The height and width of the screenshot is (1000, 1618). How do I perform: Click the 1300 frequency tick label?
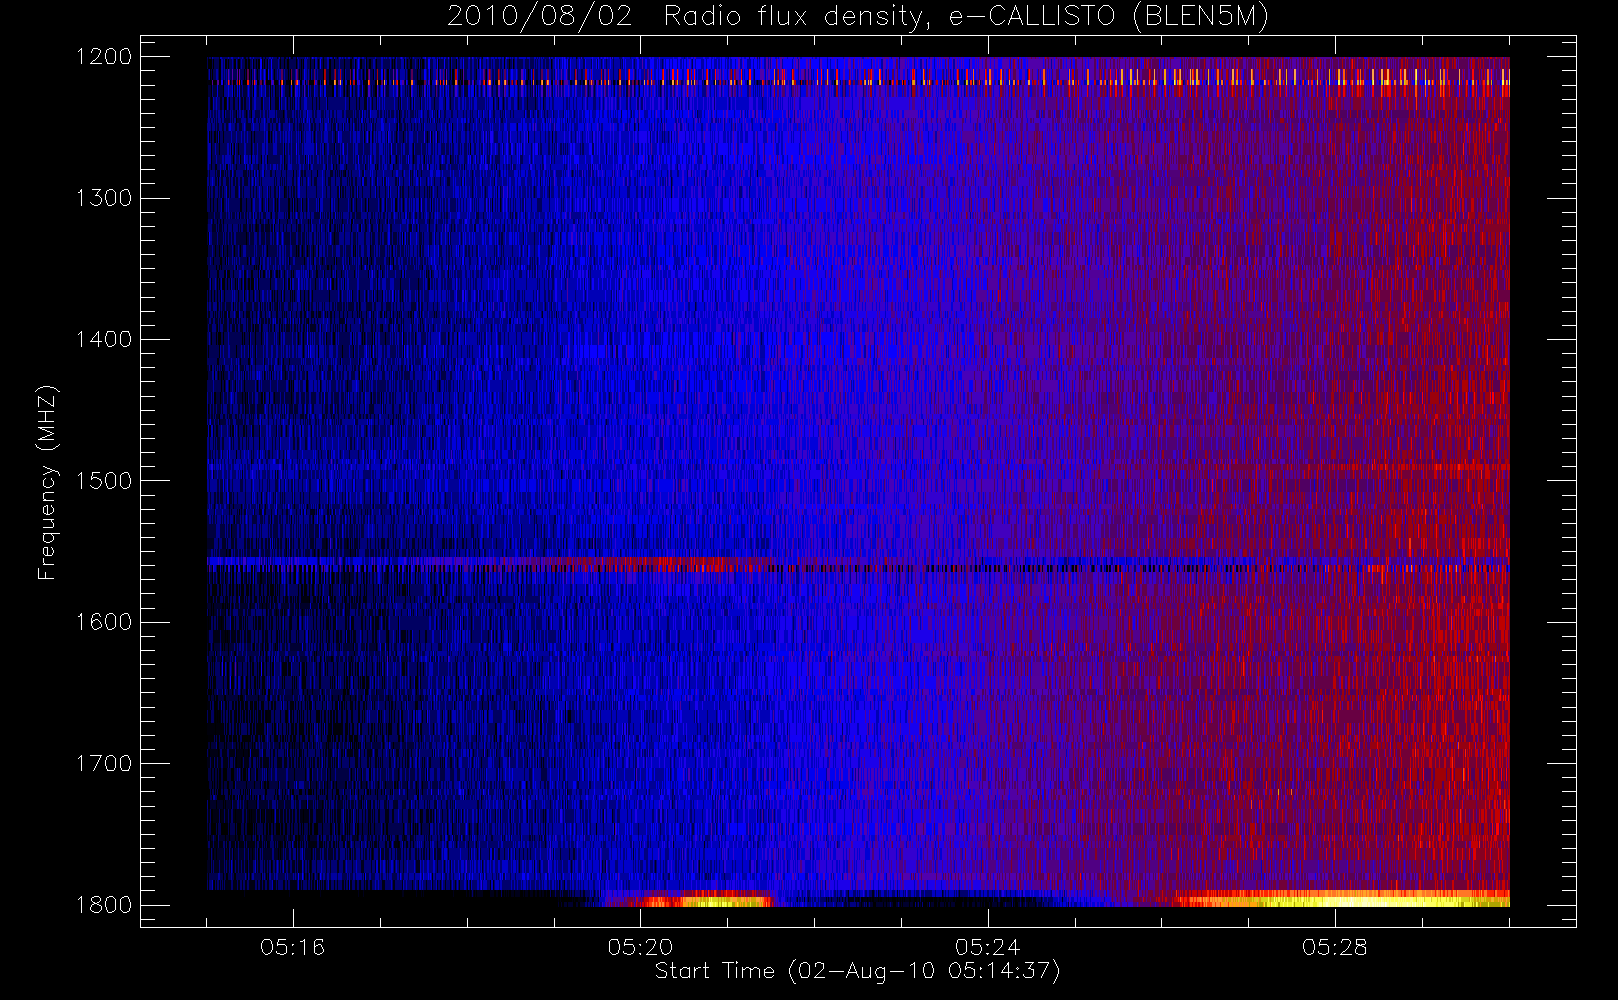pos(104,198)
